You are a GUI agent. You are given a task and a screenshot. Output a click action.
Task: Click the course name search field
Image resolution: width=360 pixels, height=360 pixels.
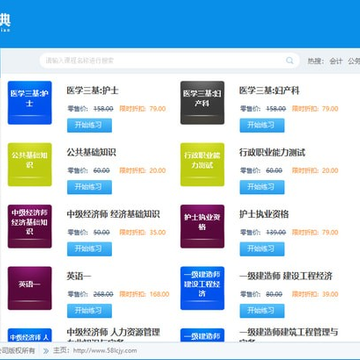(x=169, y=61)
